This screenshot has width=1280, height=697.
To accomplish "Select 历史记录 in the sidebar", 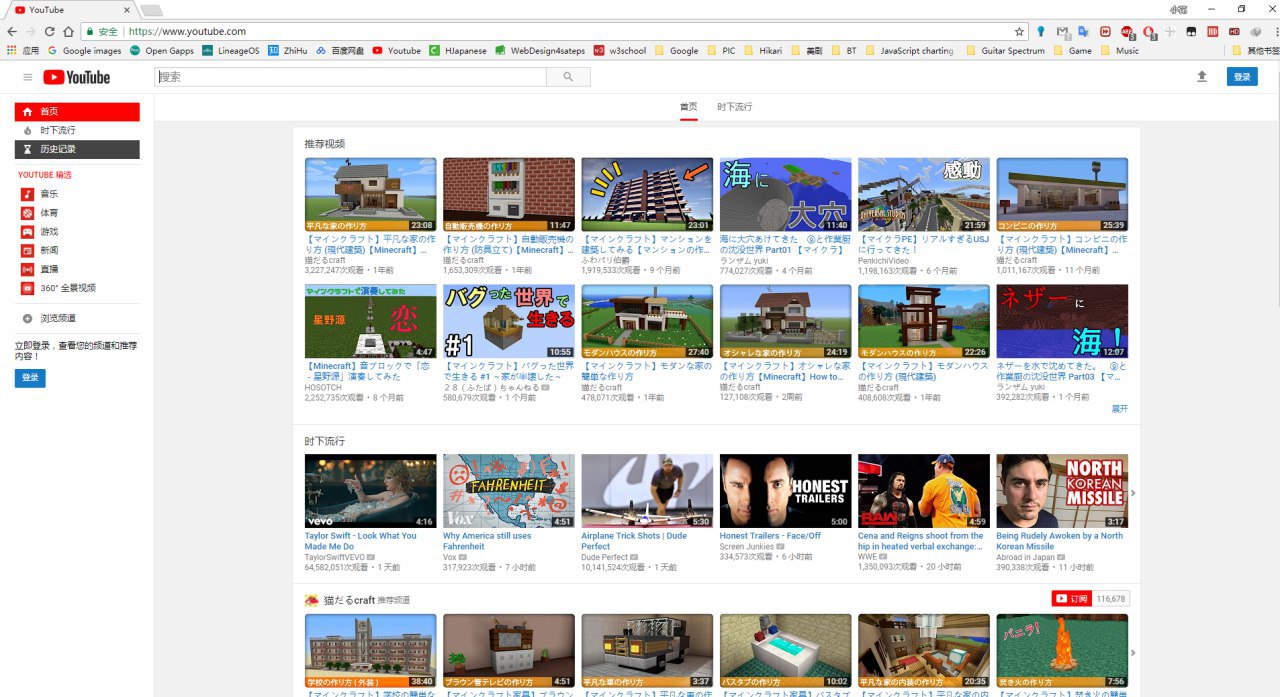I will pos(77,150).
